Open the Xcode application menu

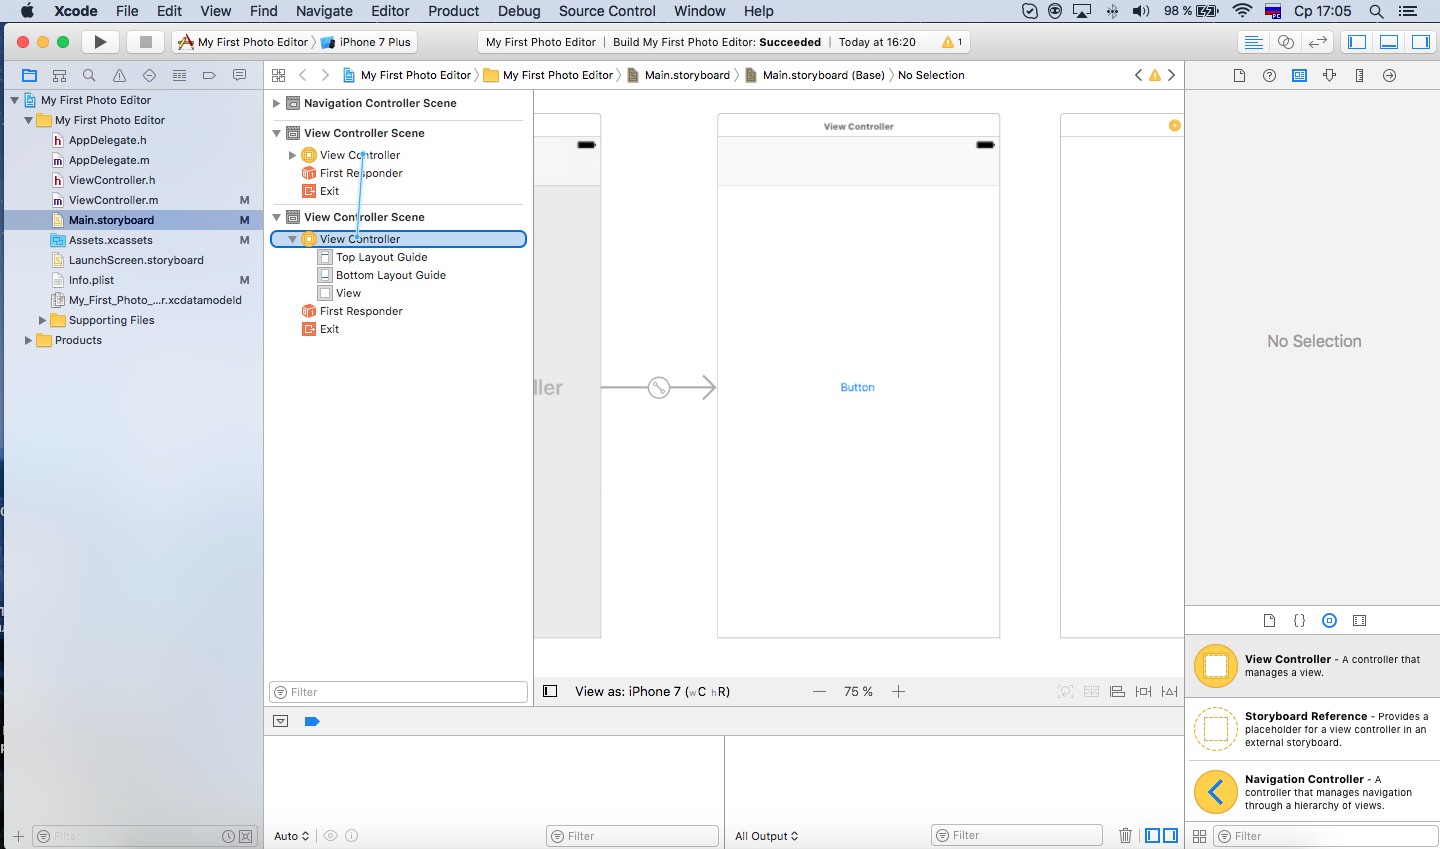point(76,11)
